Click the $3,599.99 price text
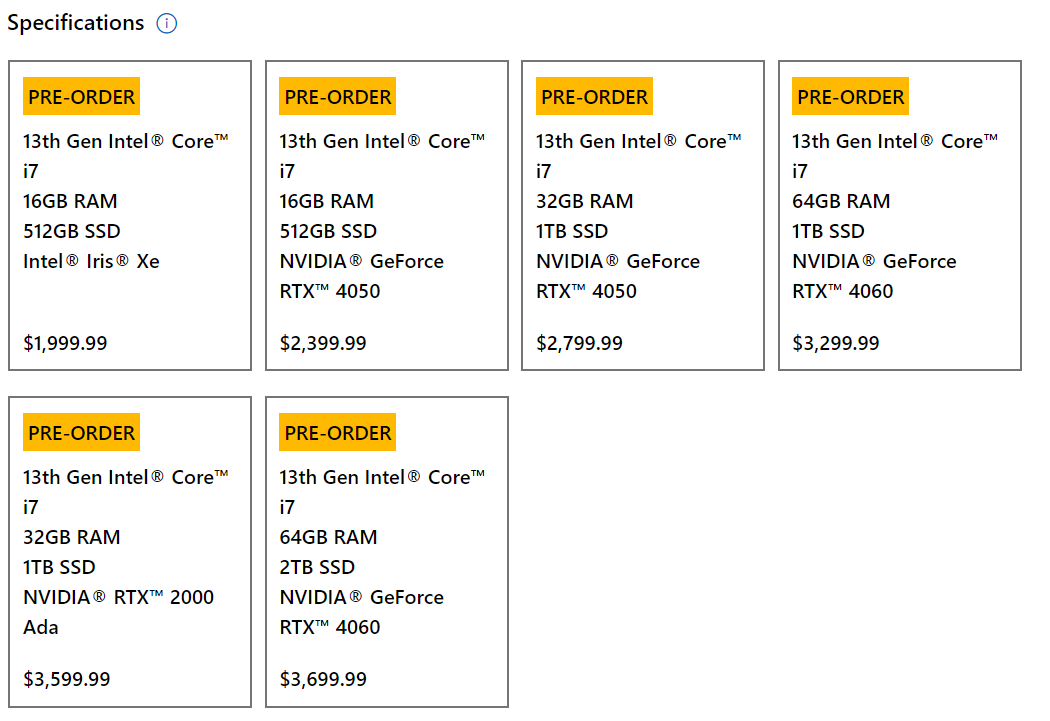 66,679
